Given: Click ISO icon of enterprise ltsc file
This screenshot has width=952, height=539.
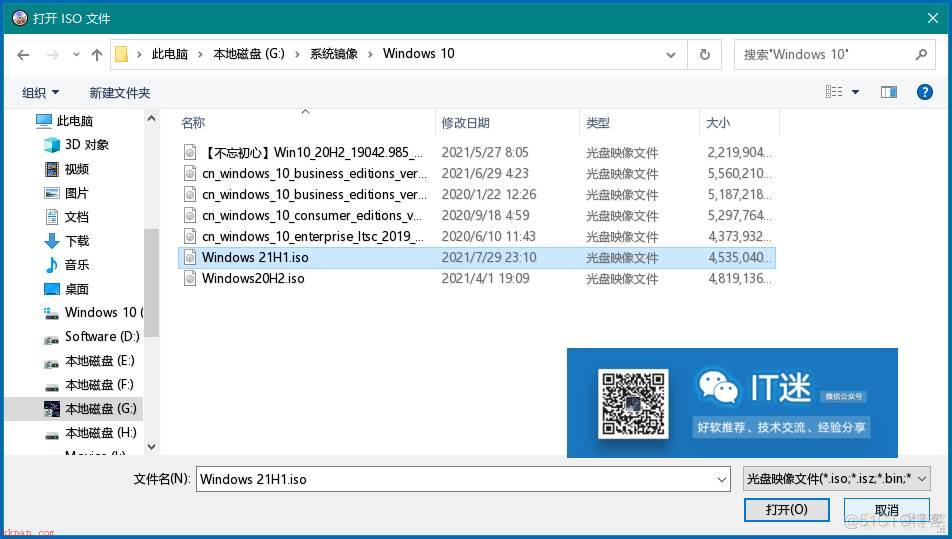Looking at the screenshot, I should point(190,236).
